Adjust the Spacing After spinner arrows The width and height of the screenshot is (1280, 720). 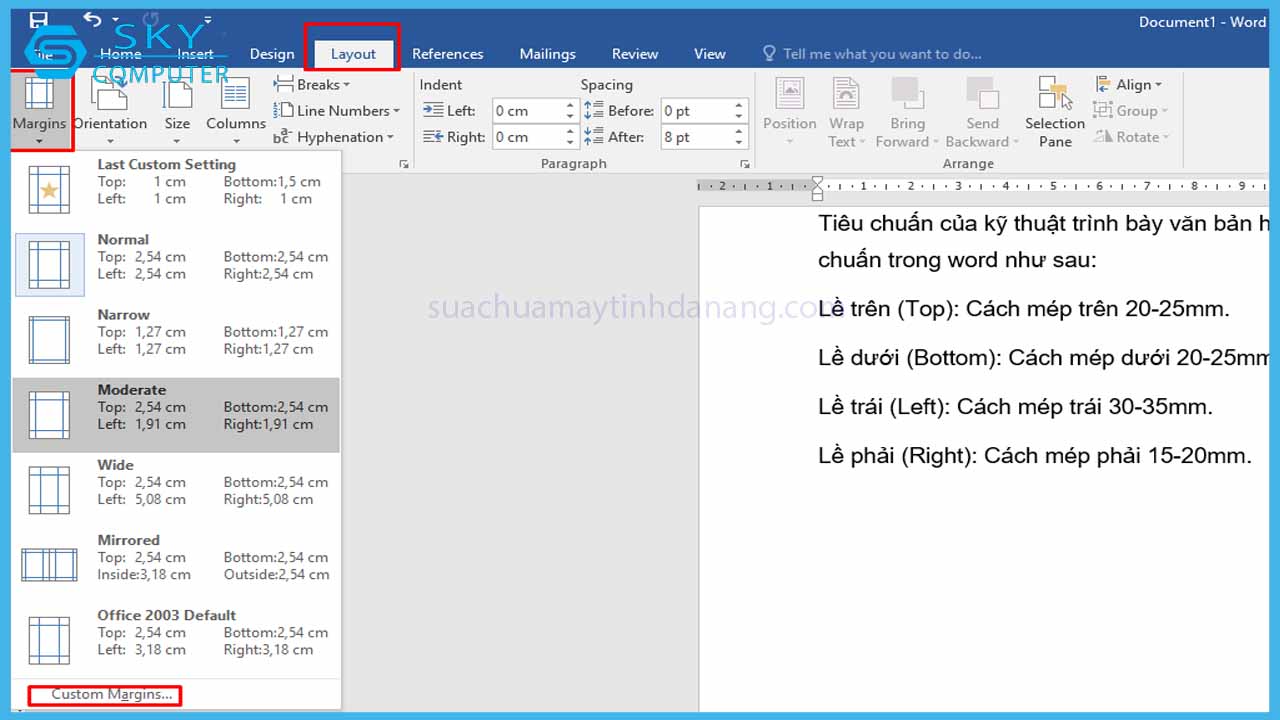point(740,137)
